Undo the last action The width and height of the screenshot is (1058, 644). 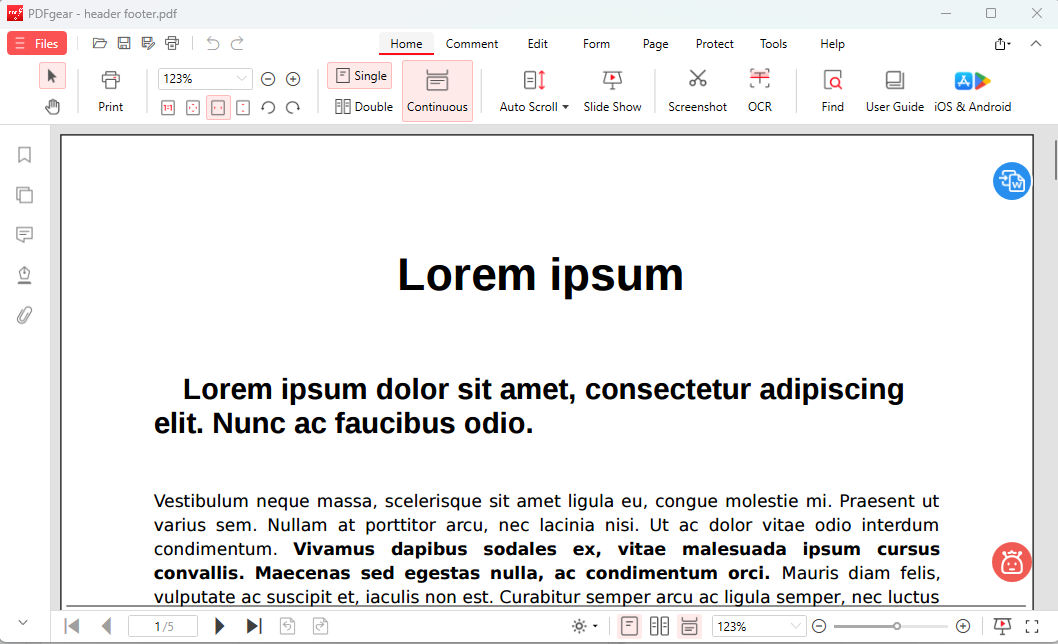pyautogui.click(x=213, y=43)
